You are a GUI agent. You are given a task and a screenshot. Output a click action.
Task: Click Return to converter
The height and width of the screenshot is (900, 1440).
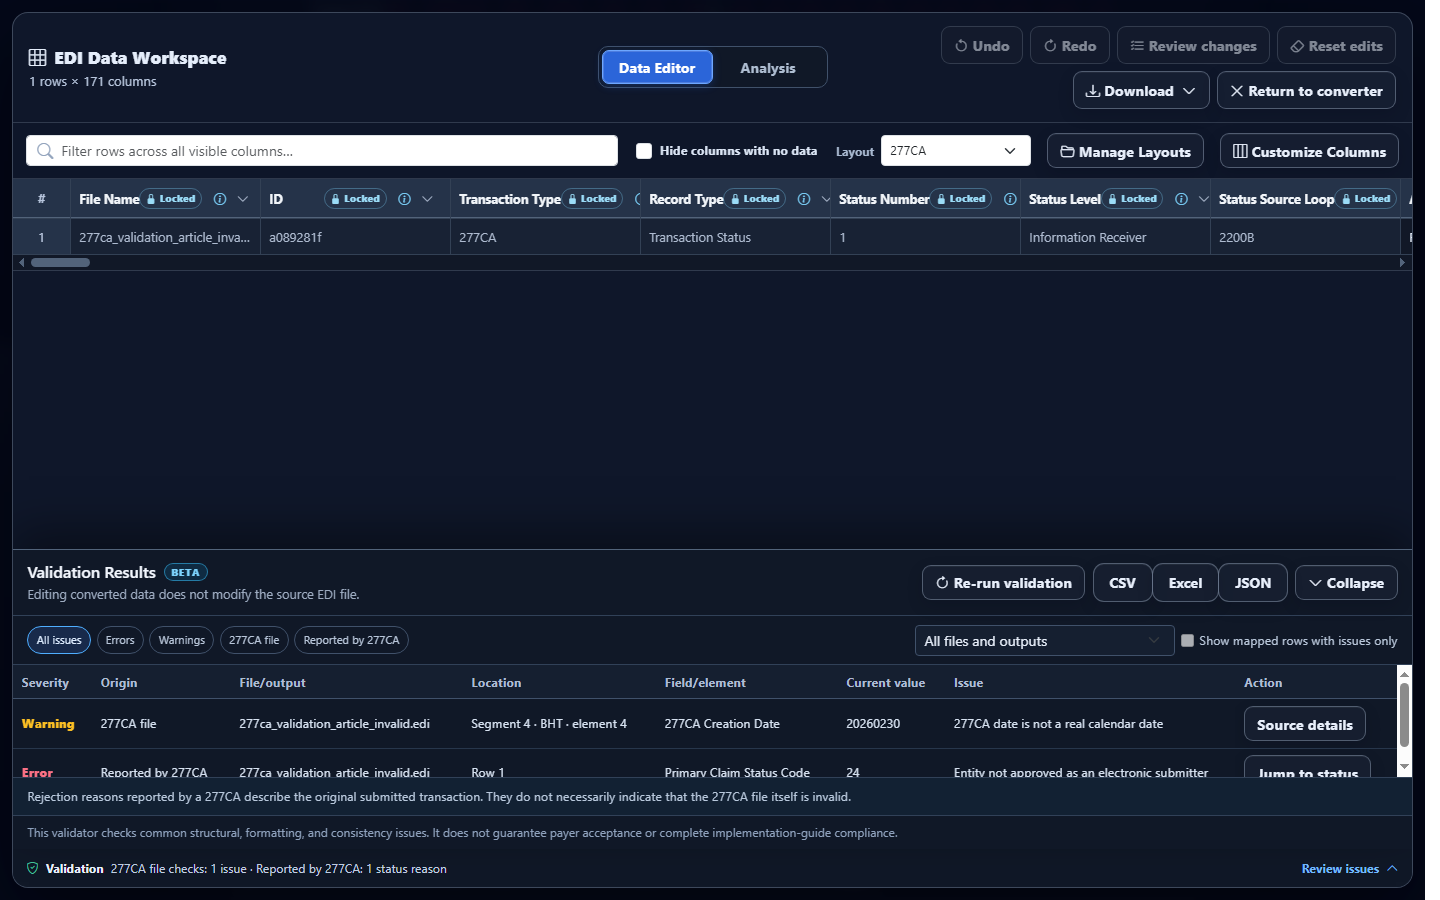(x=1306, y=91)
